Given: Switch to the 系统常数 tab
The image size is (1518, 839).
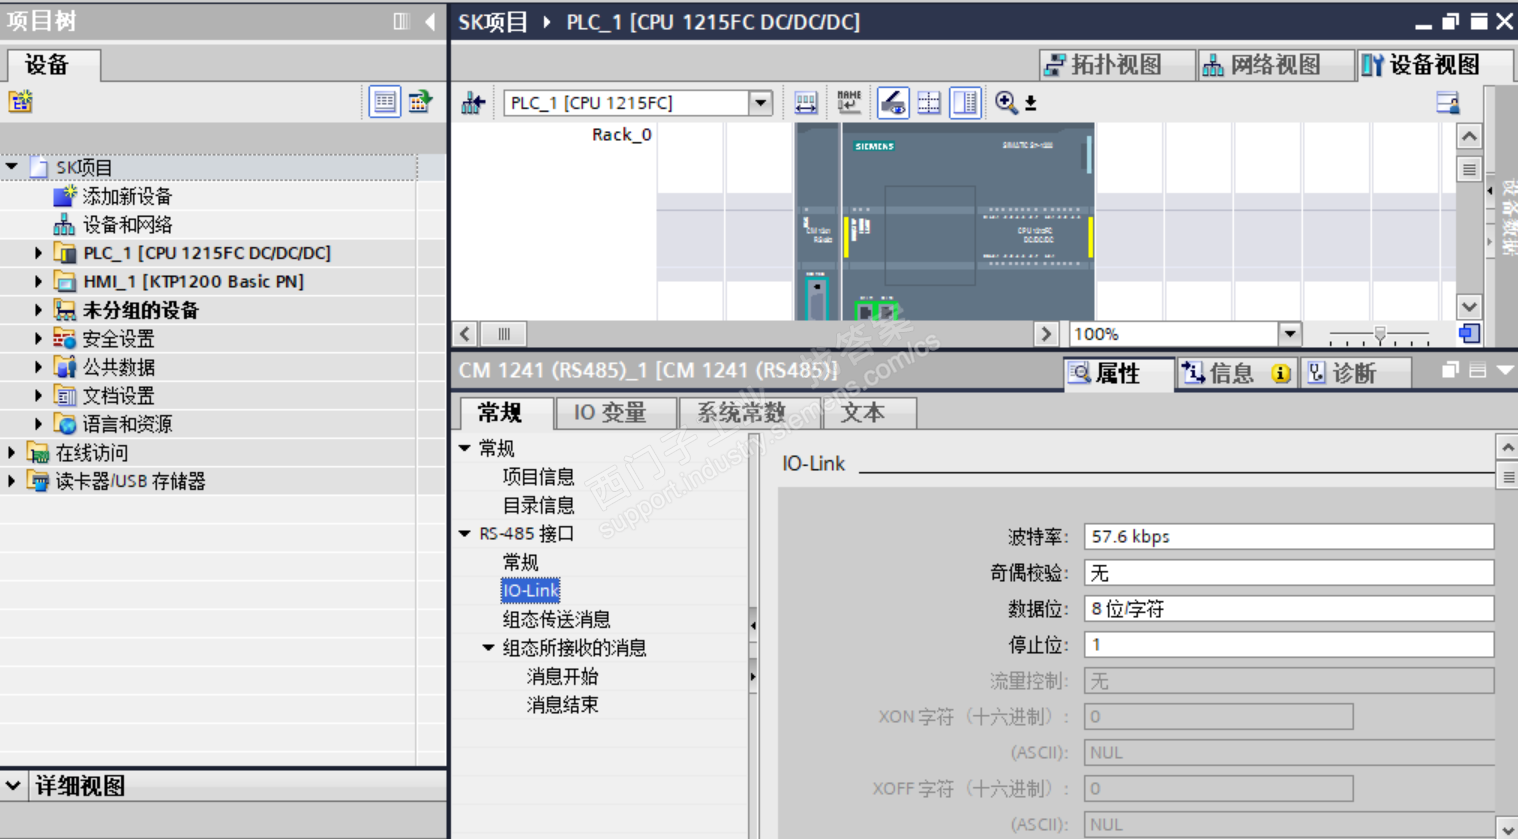Looking at the screenshot, I should pos(749,413).
